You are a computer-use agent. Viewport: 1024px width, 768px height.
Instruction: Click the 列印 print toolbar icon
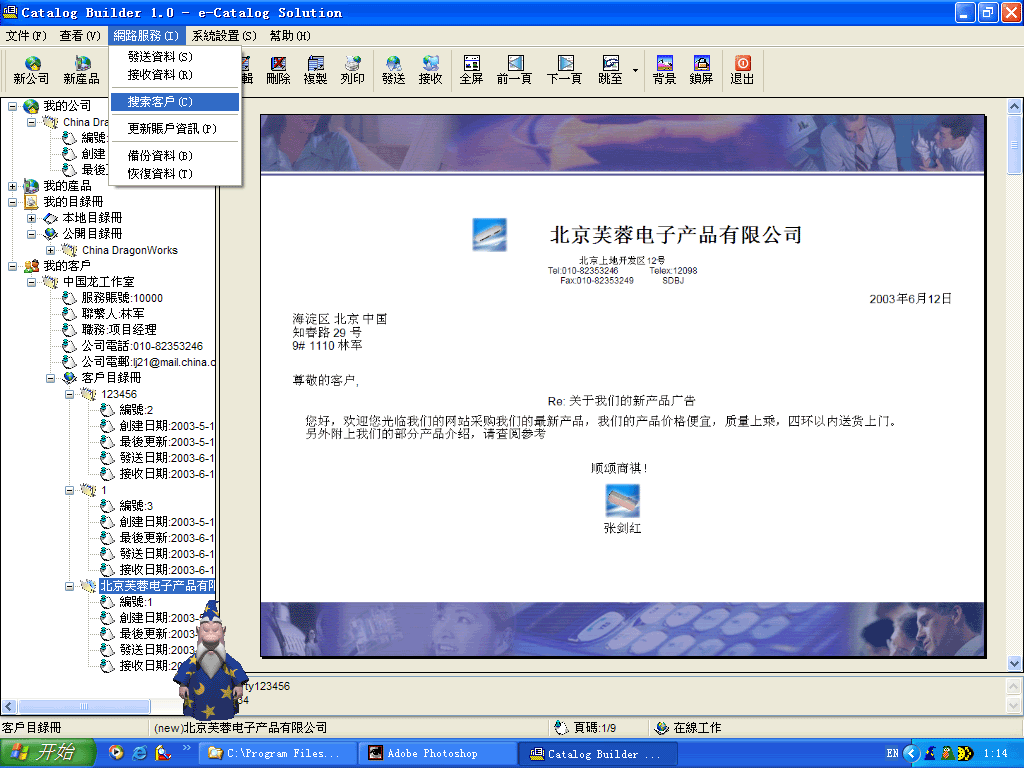coord(353,70)
